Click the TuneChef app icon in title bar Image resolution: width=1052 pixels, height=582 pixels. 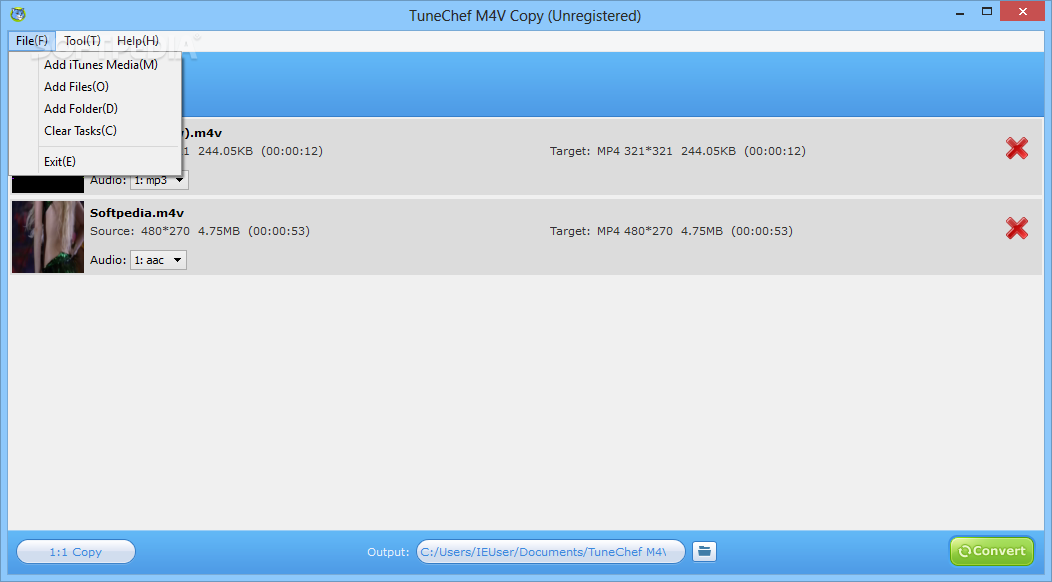coord(18,15)
